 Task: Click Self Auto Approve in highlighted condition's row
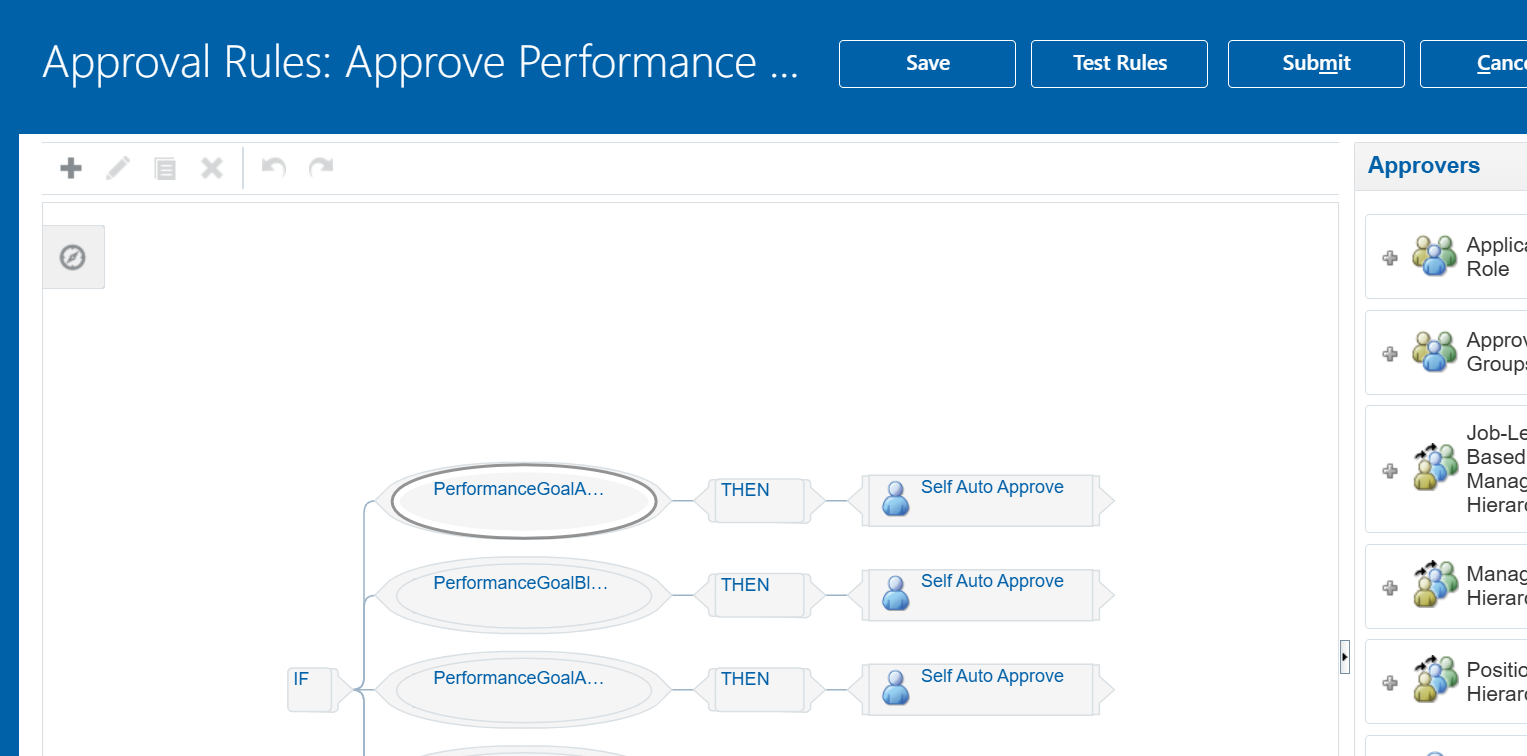click(x=992, y=488)
